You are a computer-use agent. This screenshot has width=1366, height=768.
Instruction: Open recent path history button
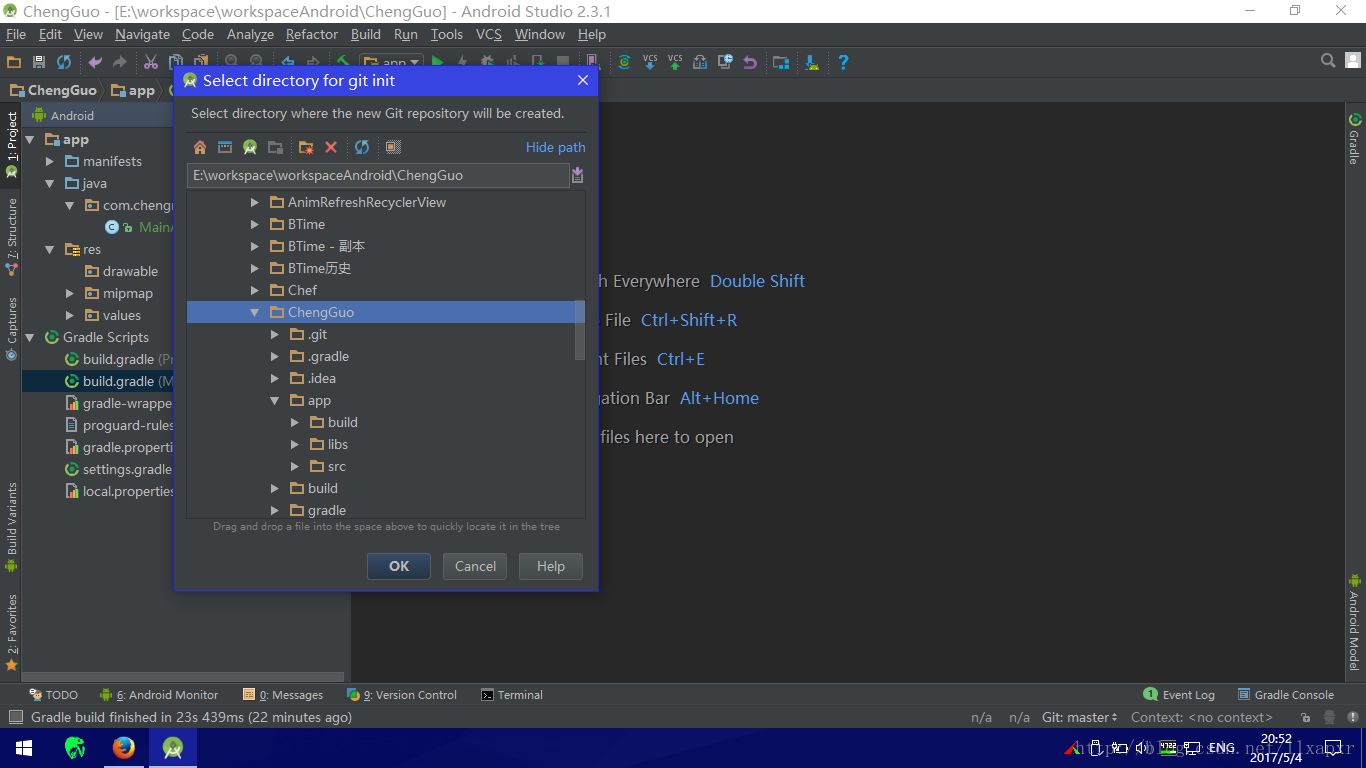pyautogui.click(x=577, y=175)
